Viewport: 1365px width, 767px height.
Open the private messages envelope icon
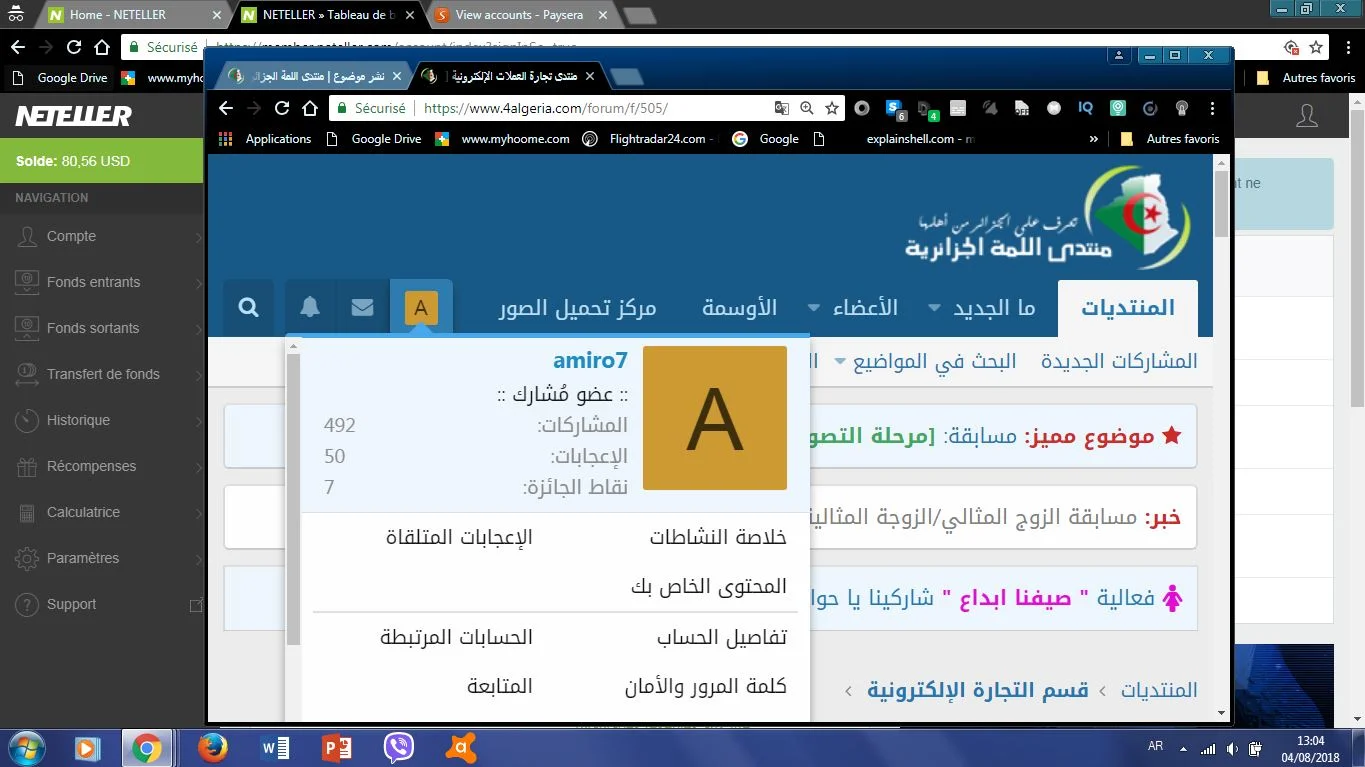coord(363,308)
